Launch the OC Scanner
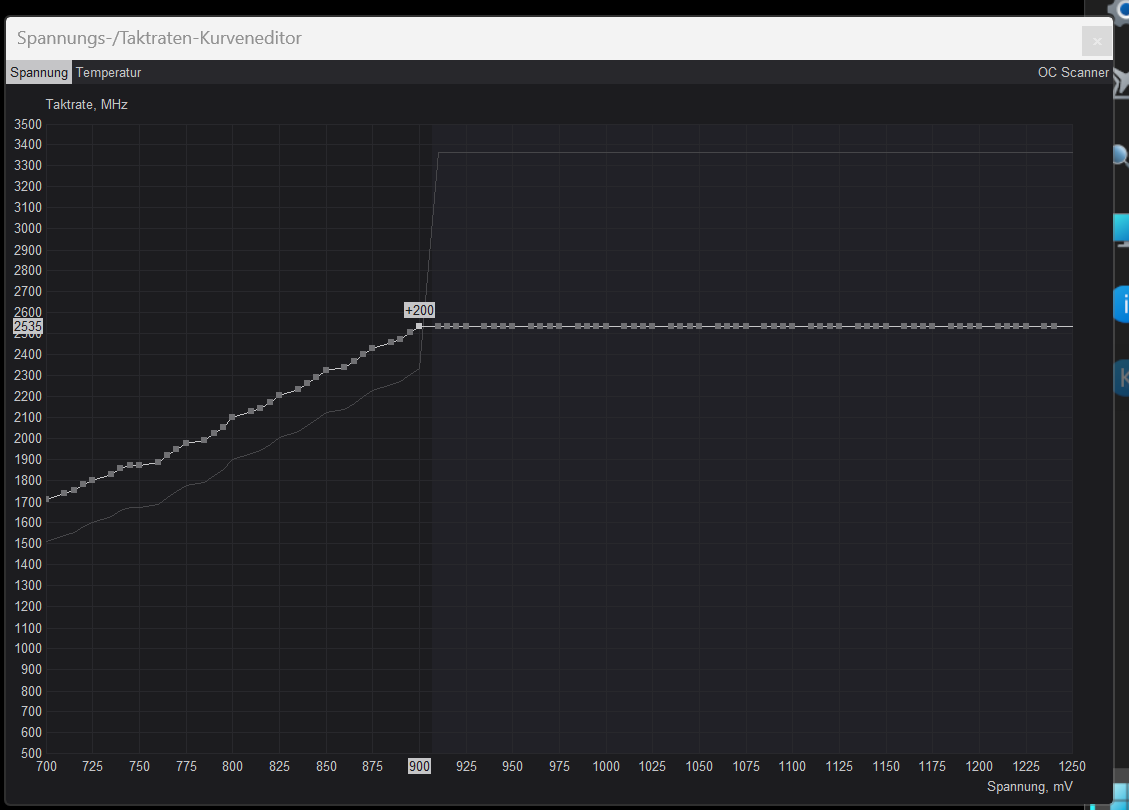Viewport: 1129px width, 810px height. tap(1073, 72)
